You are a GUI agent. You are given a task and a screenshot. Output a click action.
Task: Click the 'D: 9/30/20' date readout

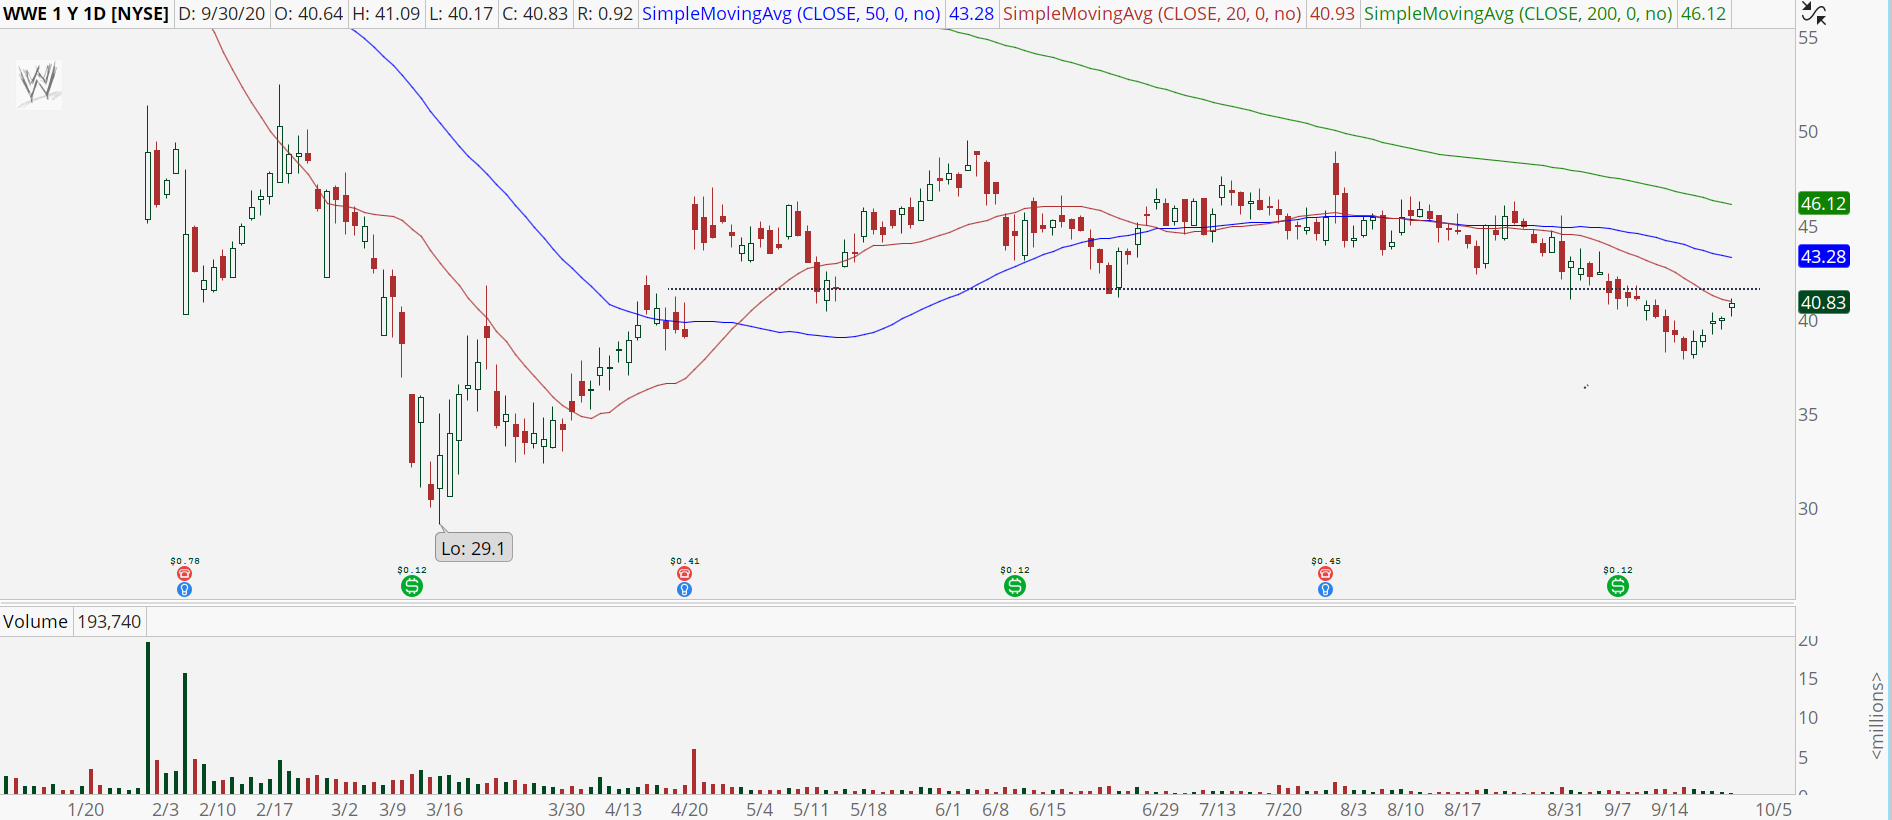tap(222, 14)
